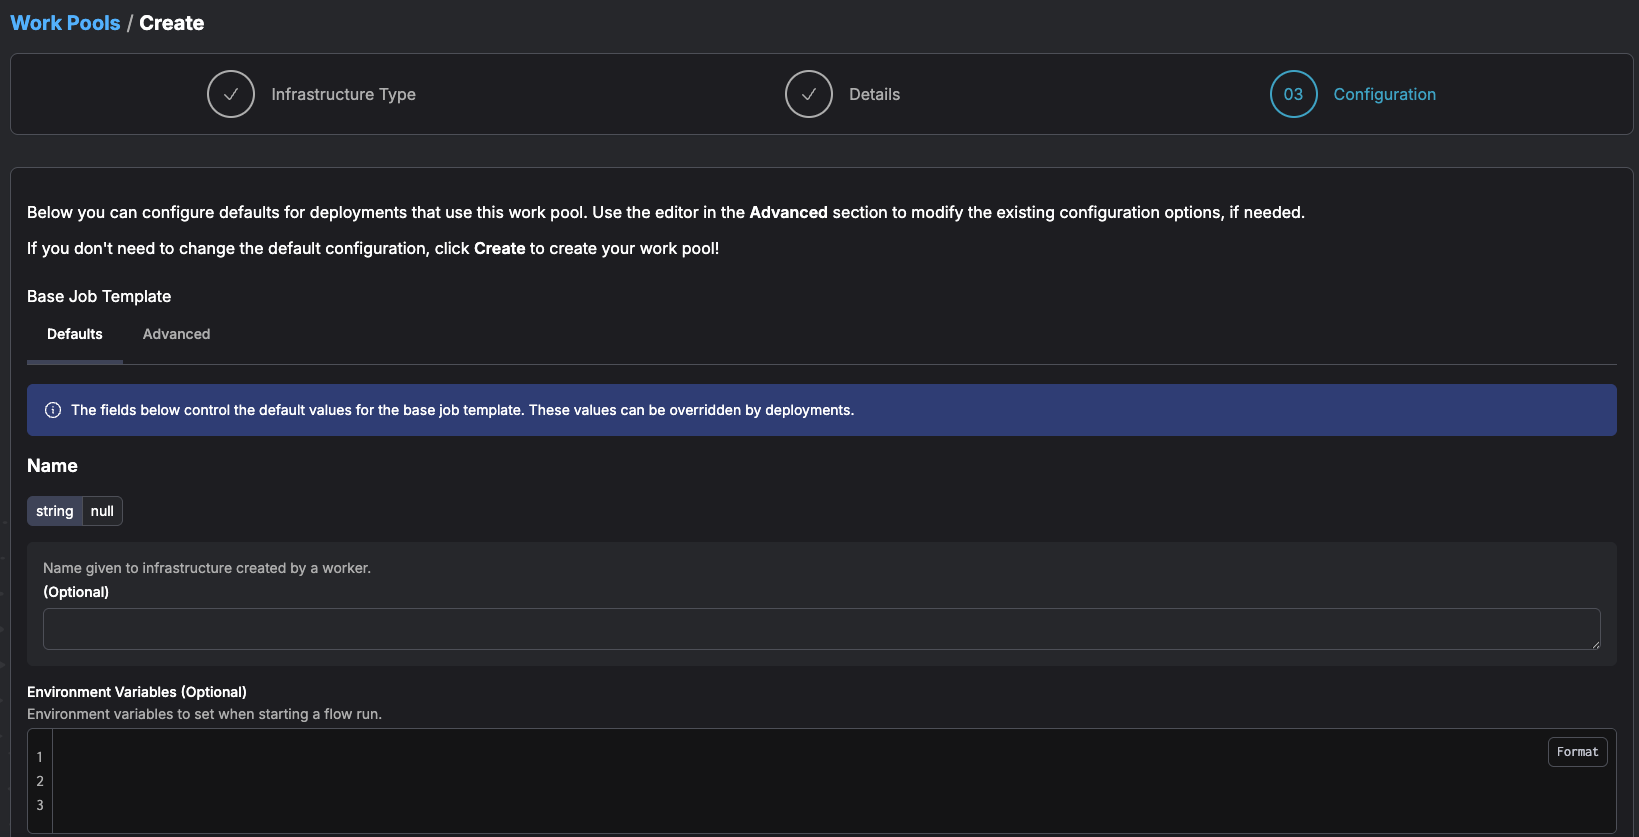Click line number 3 in code editor

coord(40,805)
